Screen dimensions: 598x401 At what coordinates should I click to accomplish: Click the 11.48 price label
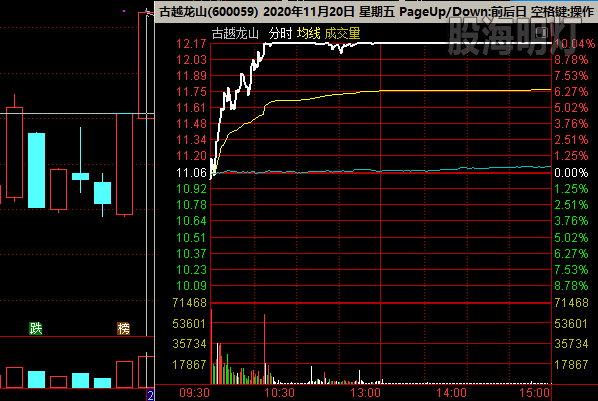191,124
